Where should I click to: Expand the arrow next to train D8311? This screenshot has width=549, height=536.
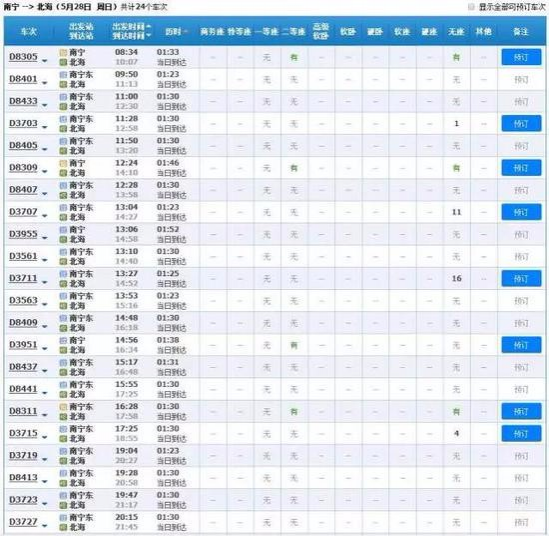pyautogui.click(x=44, y=416)
